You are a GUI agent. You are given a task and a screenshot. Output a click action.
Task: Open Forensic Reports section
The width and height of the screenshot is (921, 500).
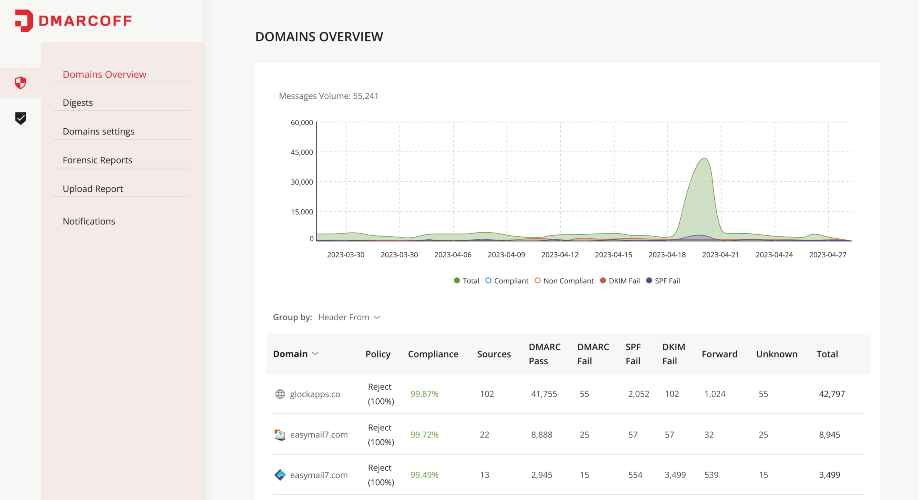tap(97, 160)
